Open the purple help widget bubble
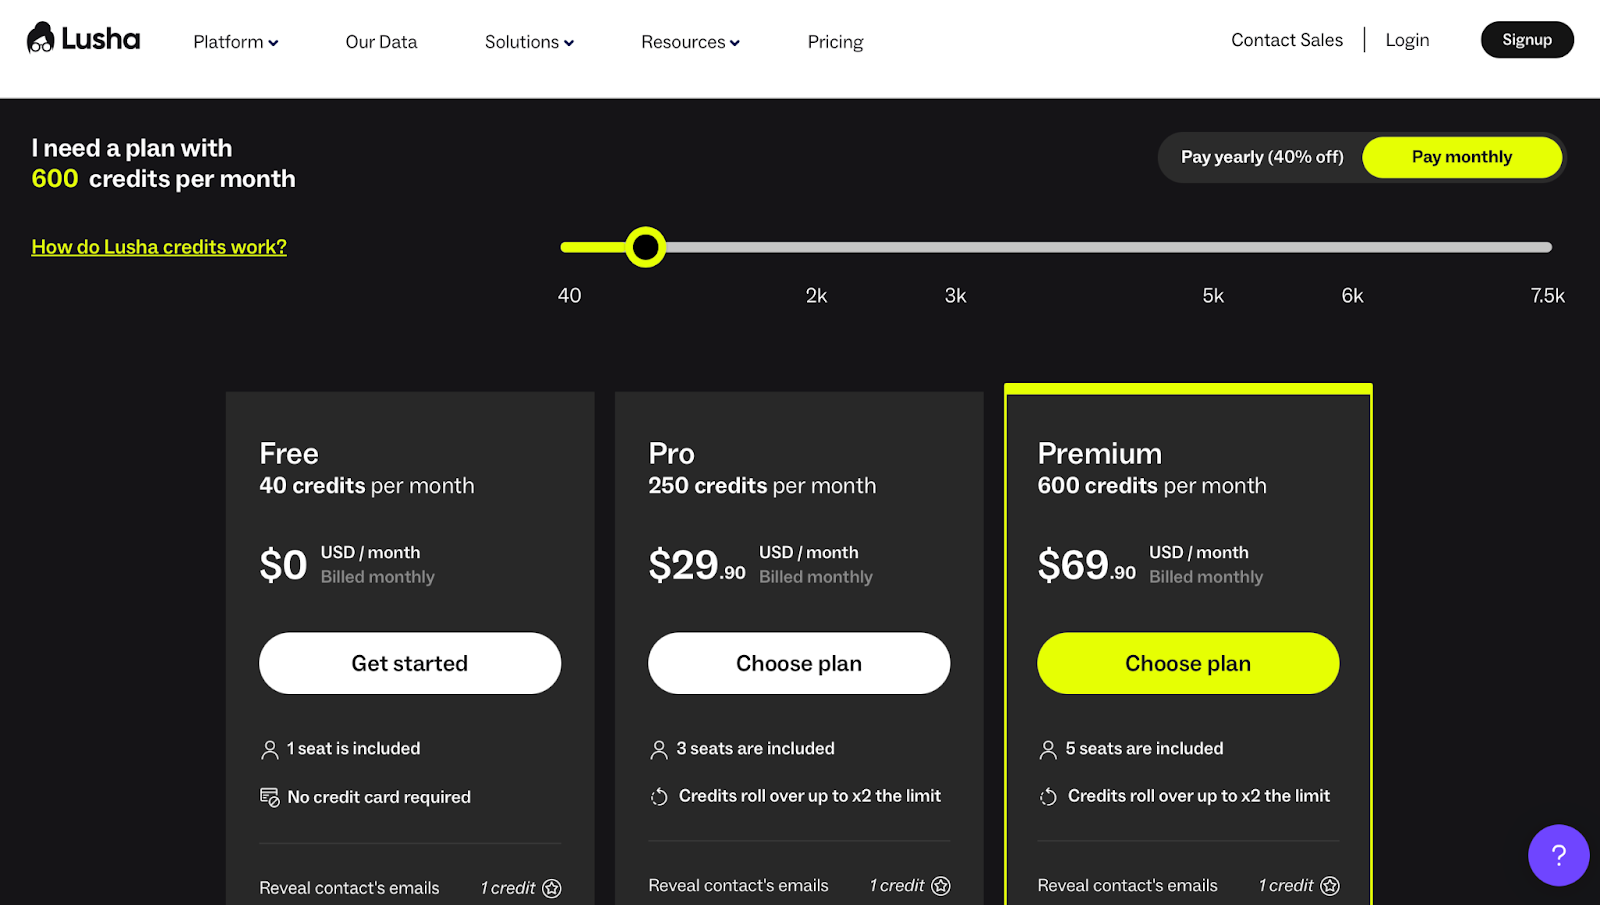1600x905 pixels. pos(1558,855)
